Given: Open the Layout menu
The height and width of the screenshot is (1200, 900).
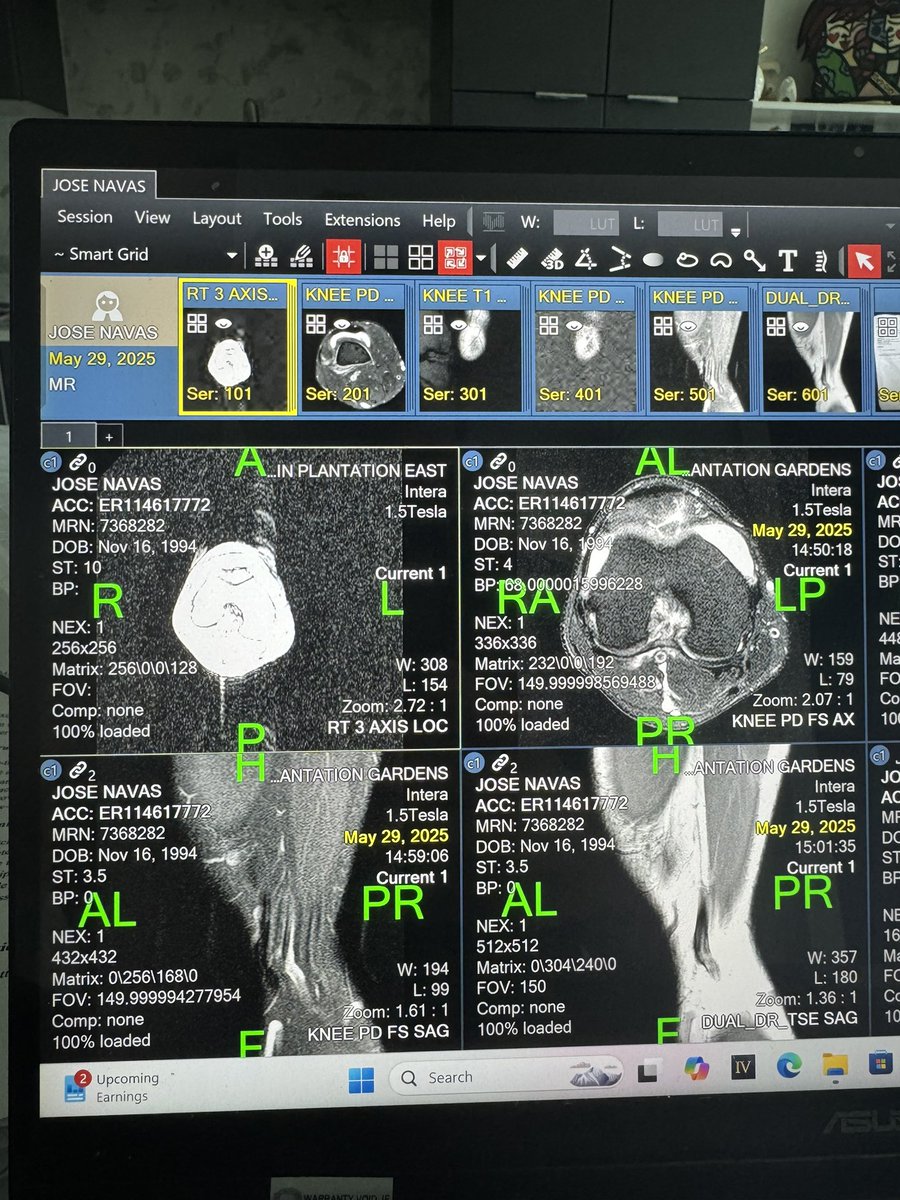Looking at the screenshot, I should (217, 218).
